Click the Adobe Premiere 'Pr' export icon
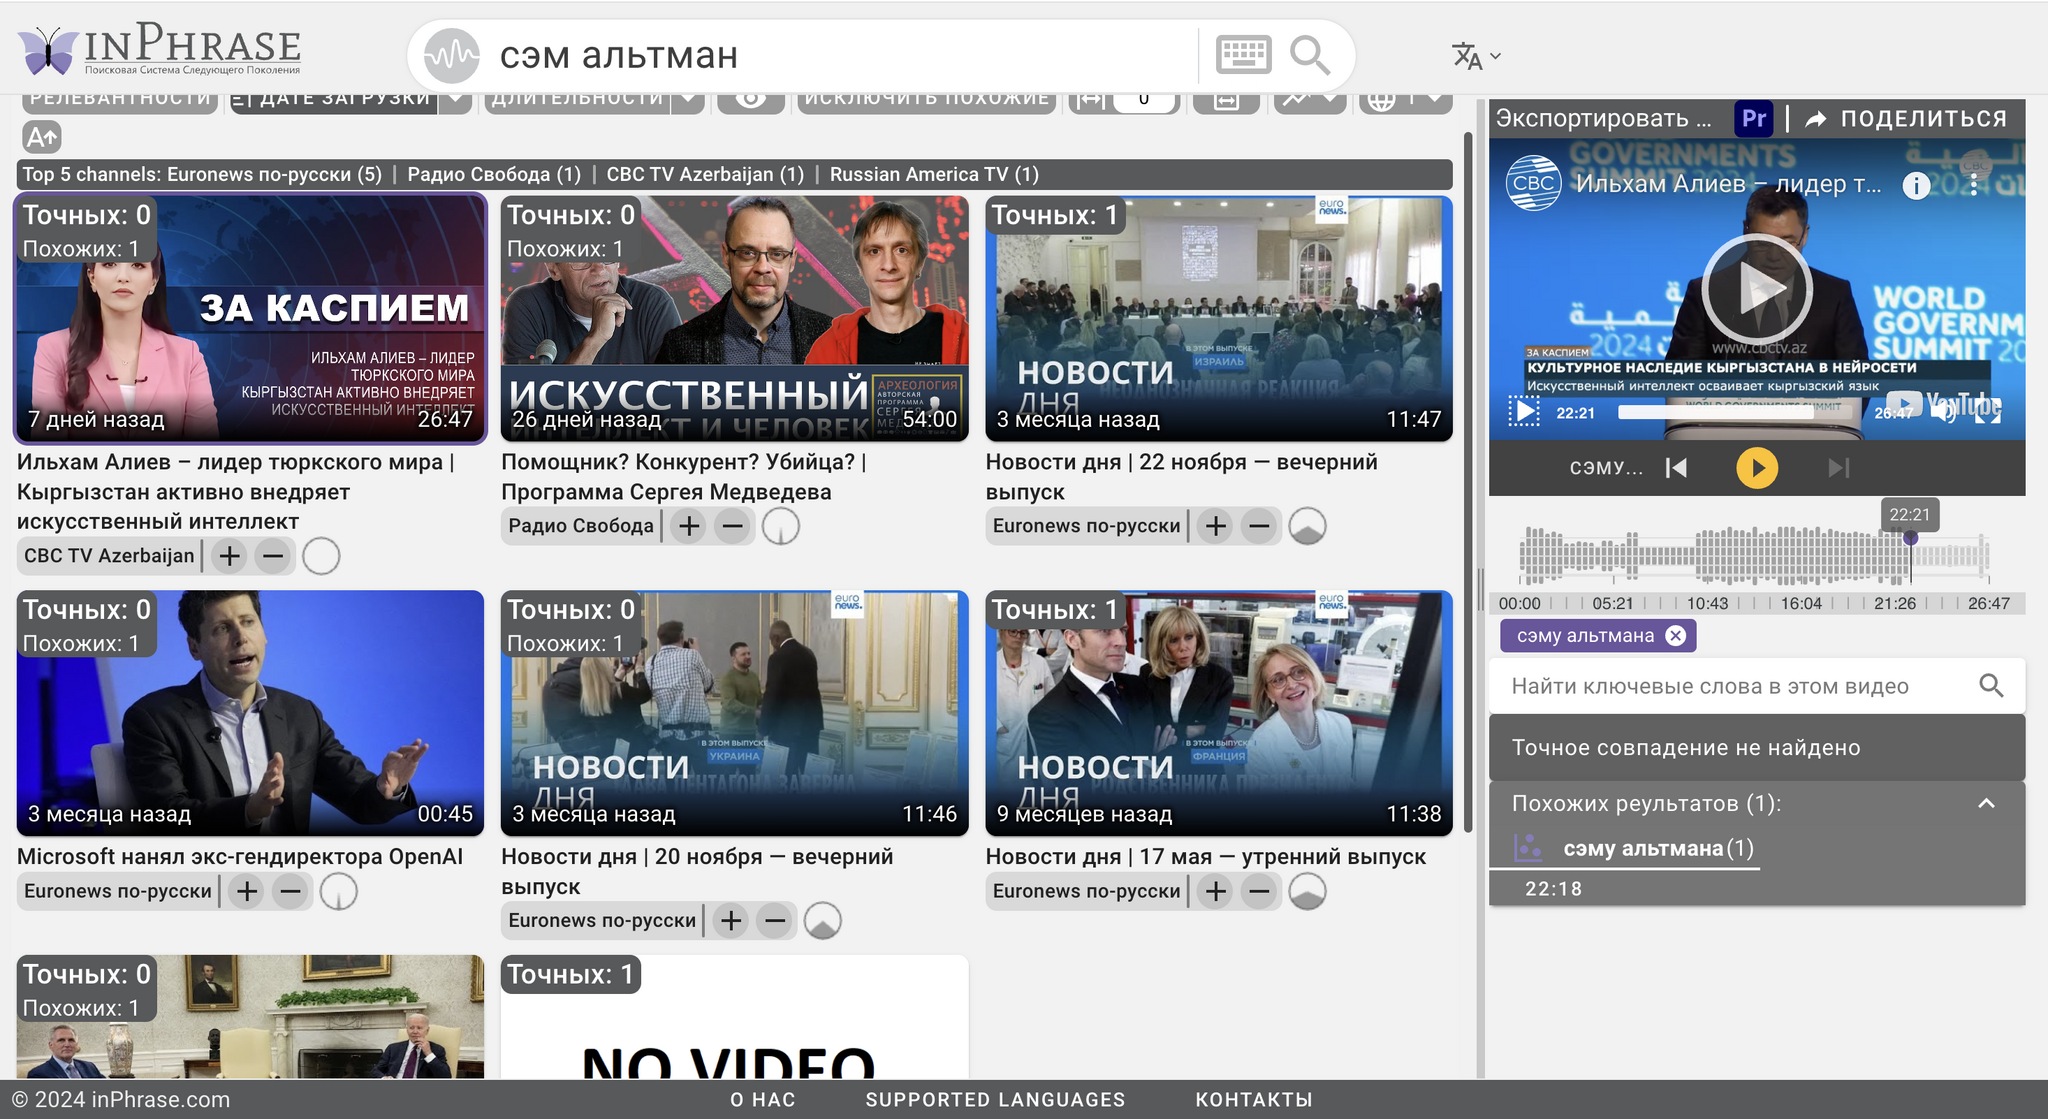 [x=1753, y=118]
